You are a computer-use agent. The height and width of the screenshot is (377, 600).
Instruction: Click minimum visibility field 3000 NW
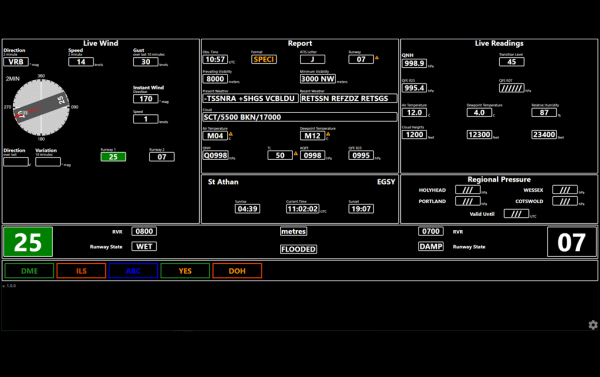point(318,79)
